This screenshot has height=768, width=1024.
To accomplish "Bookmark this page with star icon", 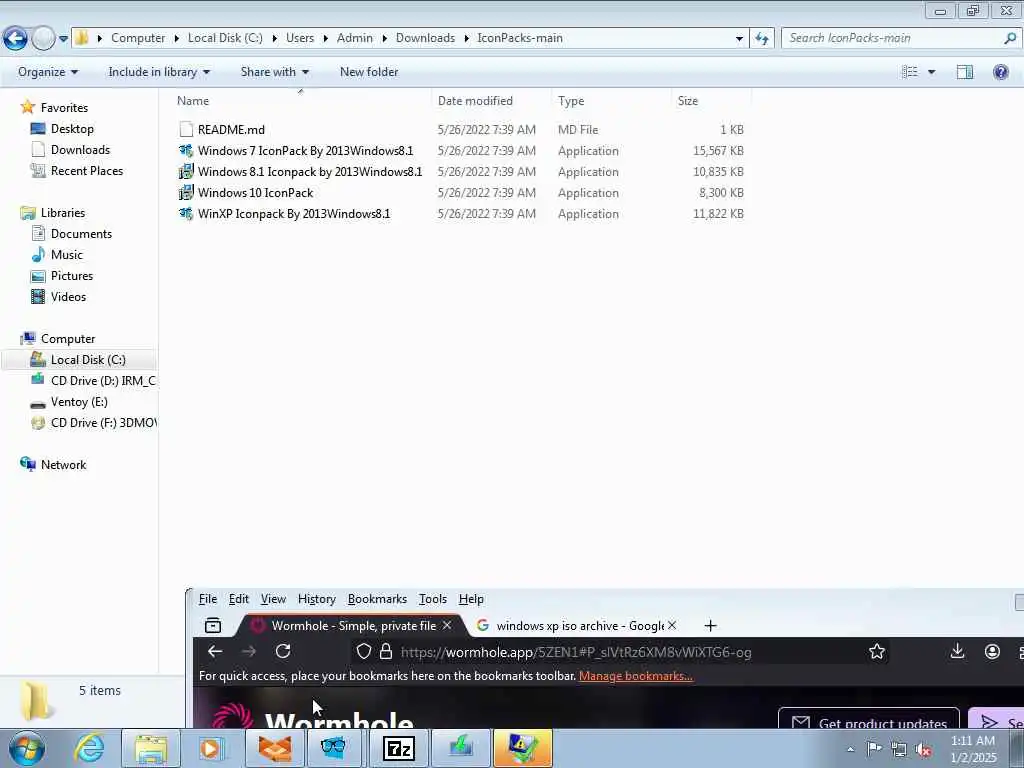I will click(x=877, y=651).
